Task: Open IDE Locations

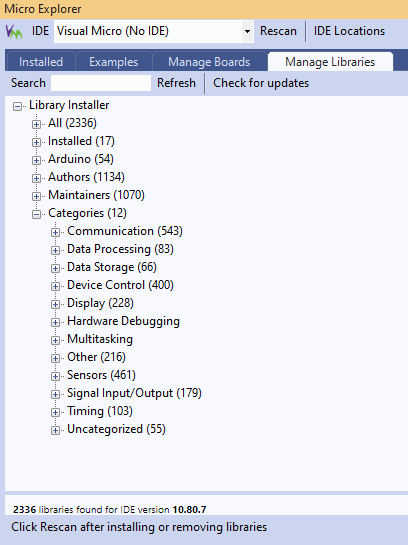Action: click(x=349, y=31)
